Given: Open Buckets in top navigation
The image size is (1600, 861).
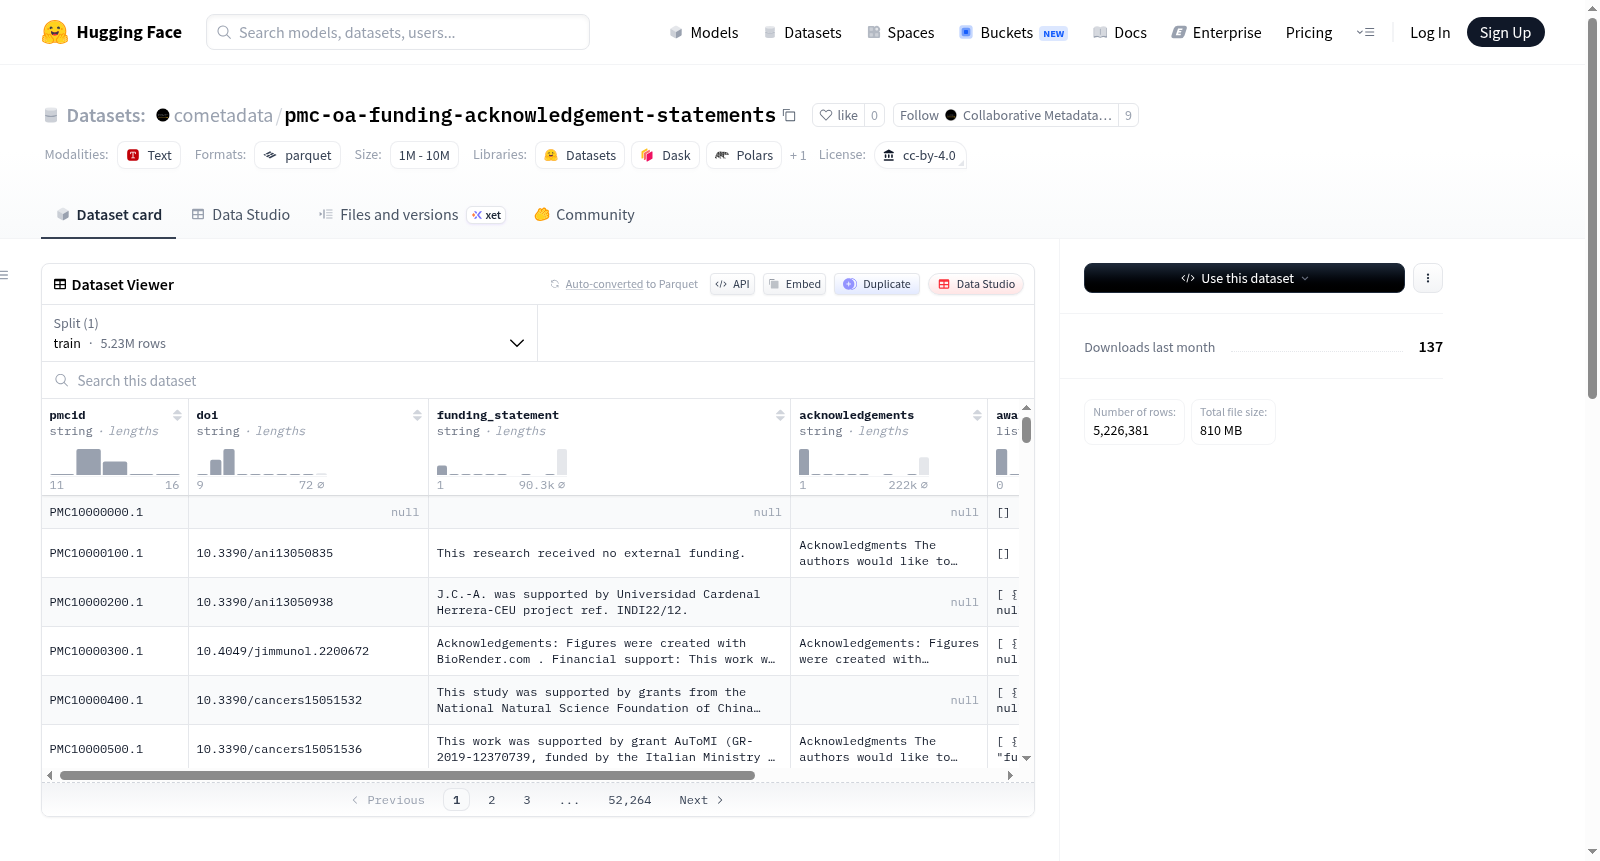Looking at the screenshot, I should [1013, 32].
